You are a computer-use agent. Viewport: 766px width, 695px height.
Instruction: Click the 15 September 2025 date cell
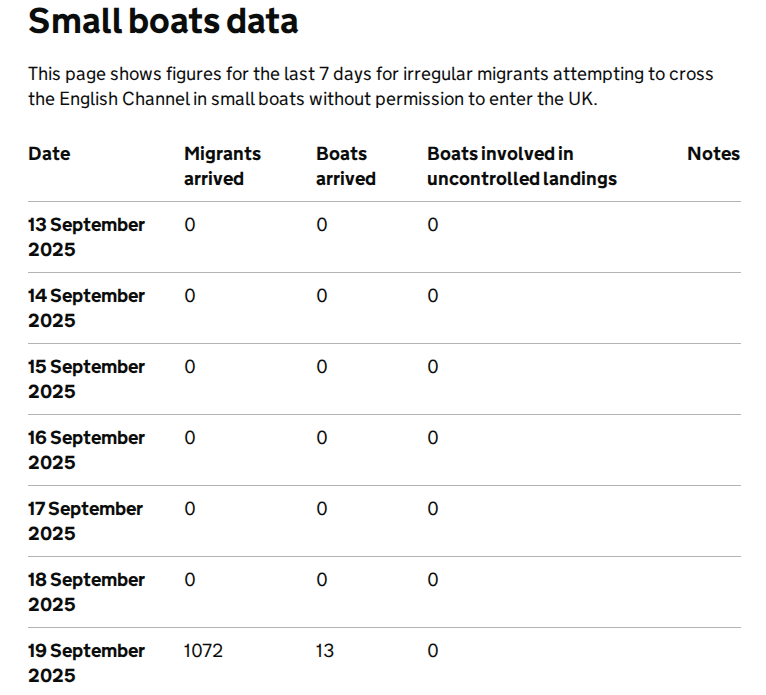click(86, 379)
